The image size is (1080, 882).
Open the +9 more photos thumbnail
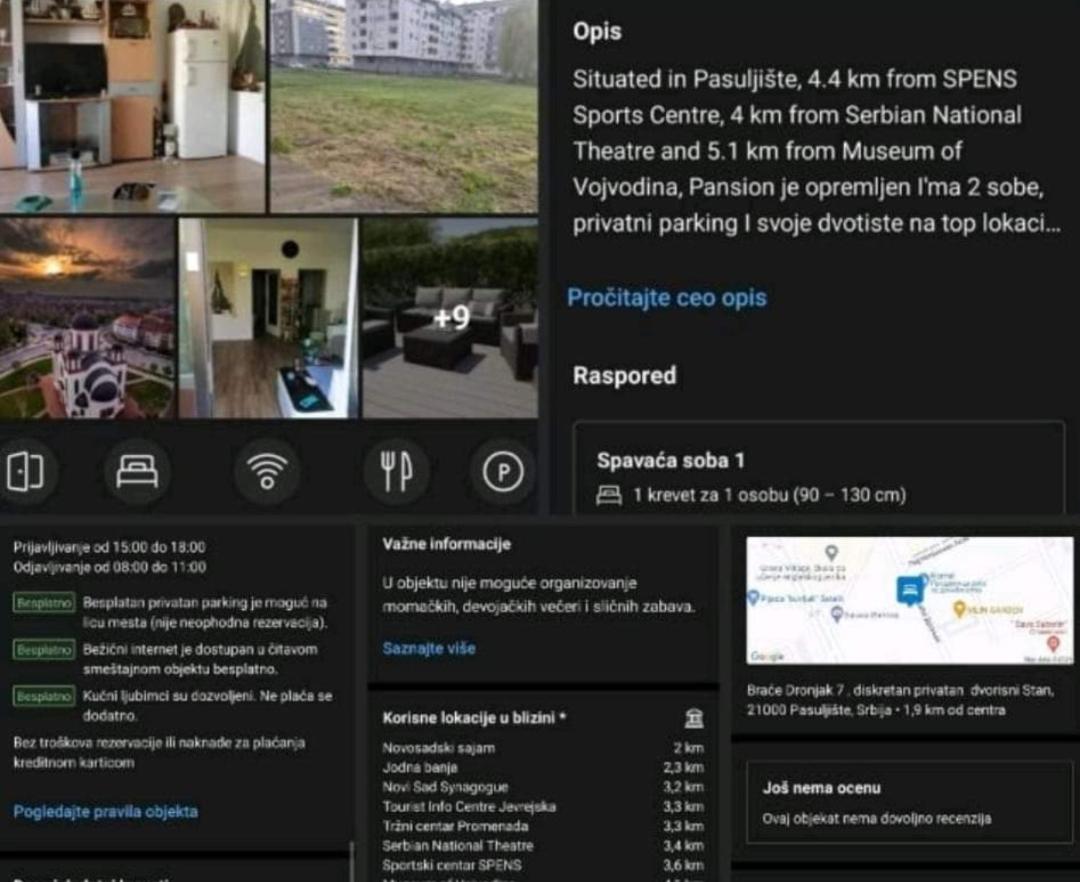tap(450, 318)
